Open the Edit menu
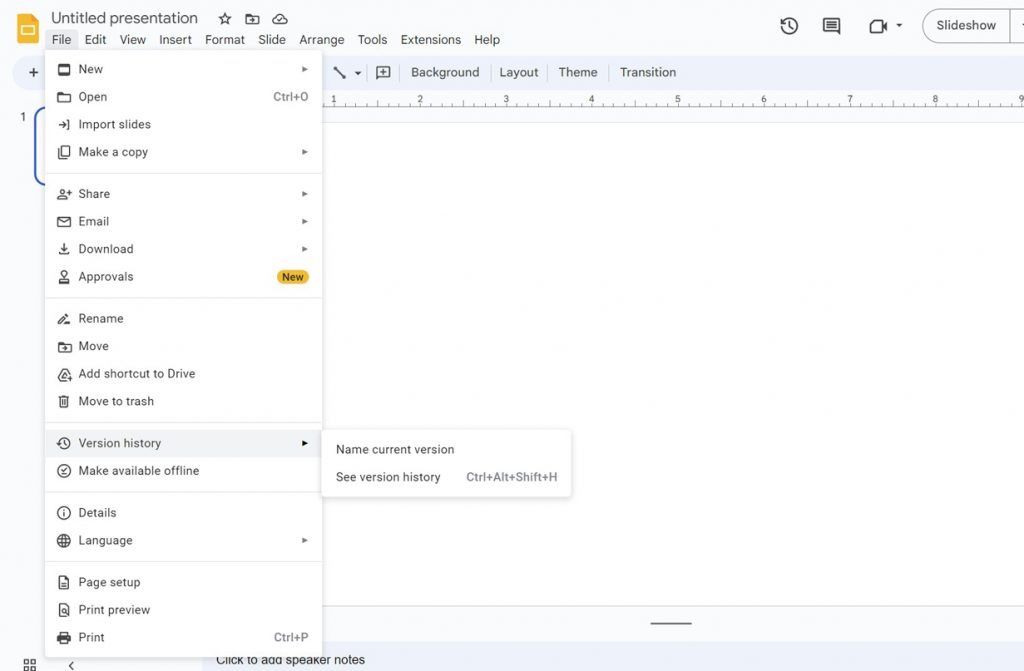The width and height of the screenshot is (1024, 671). (95, 40)
